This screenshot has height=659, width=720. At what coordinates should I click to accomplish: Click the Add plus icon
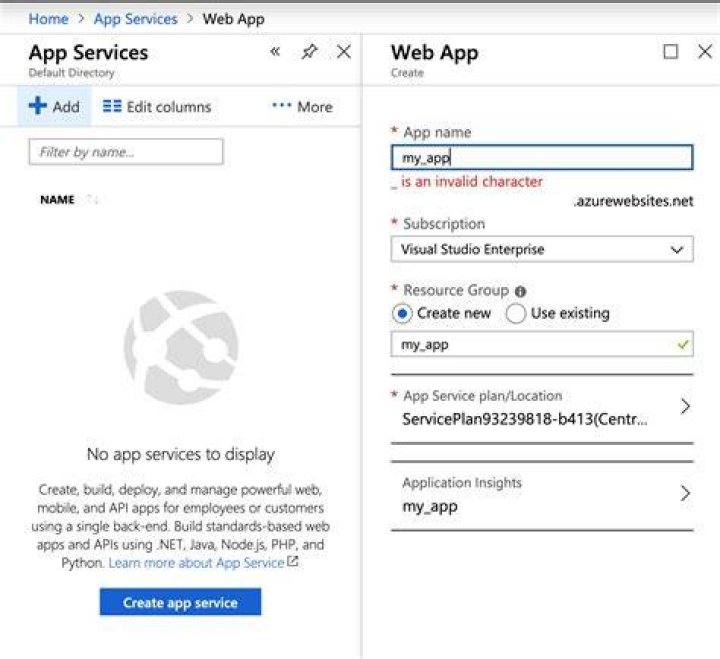pyautogui.click(x=38, y=106)
